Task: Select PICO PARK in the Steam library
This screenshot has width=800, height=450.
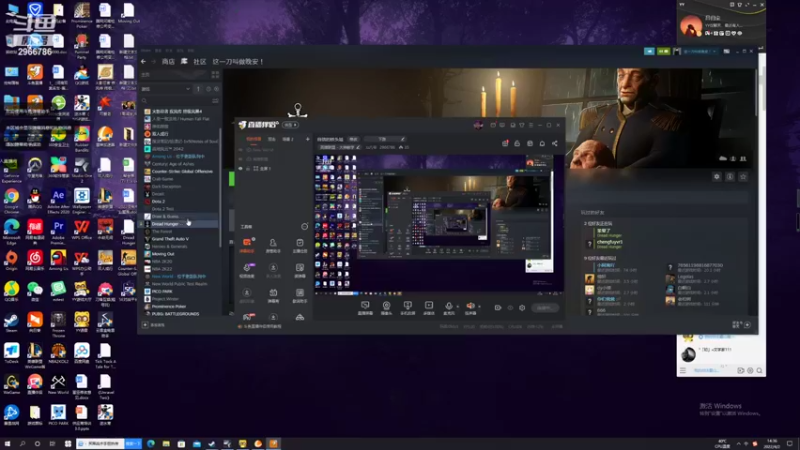Action: (x=162, y=291)
